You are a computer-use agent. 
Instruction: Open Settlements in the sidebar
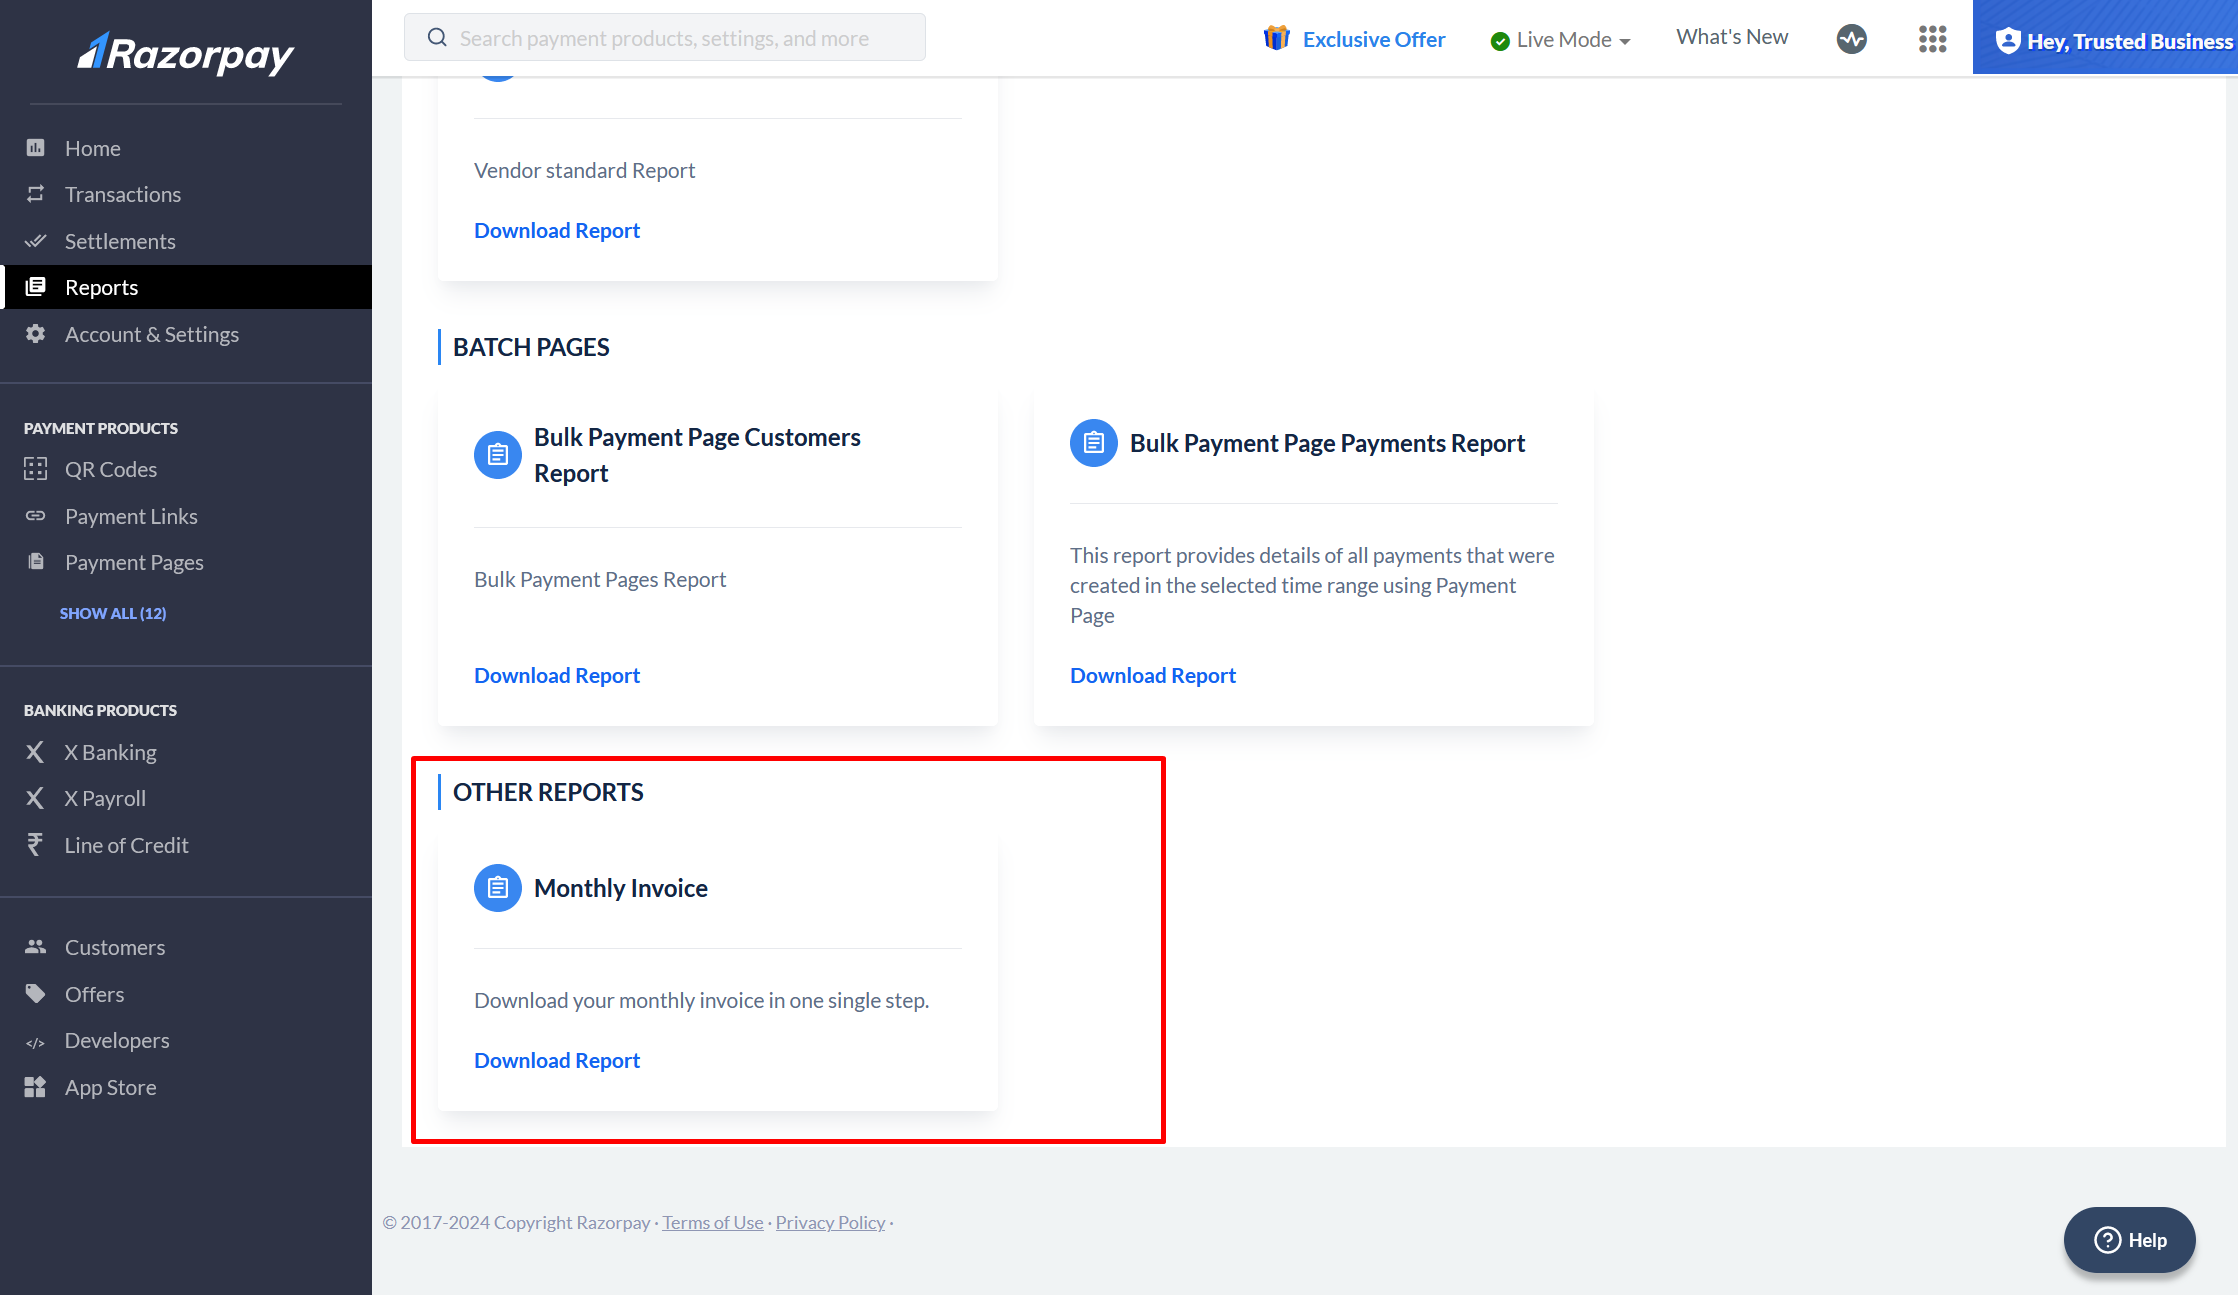(119, 241)
